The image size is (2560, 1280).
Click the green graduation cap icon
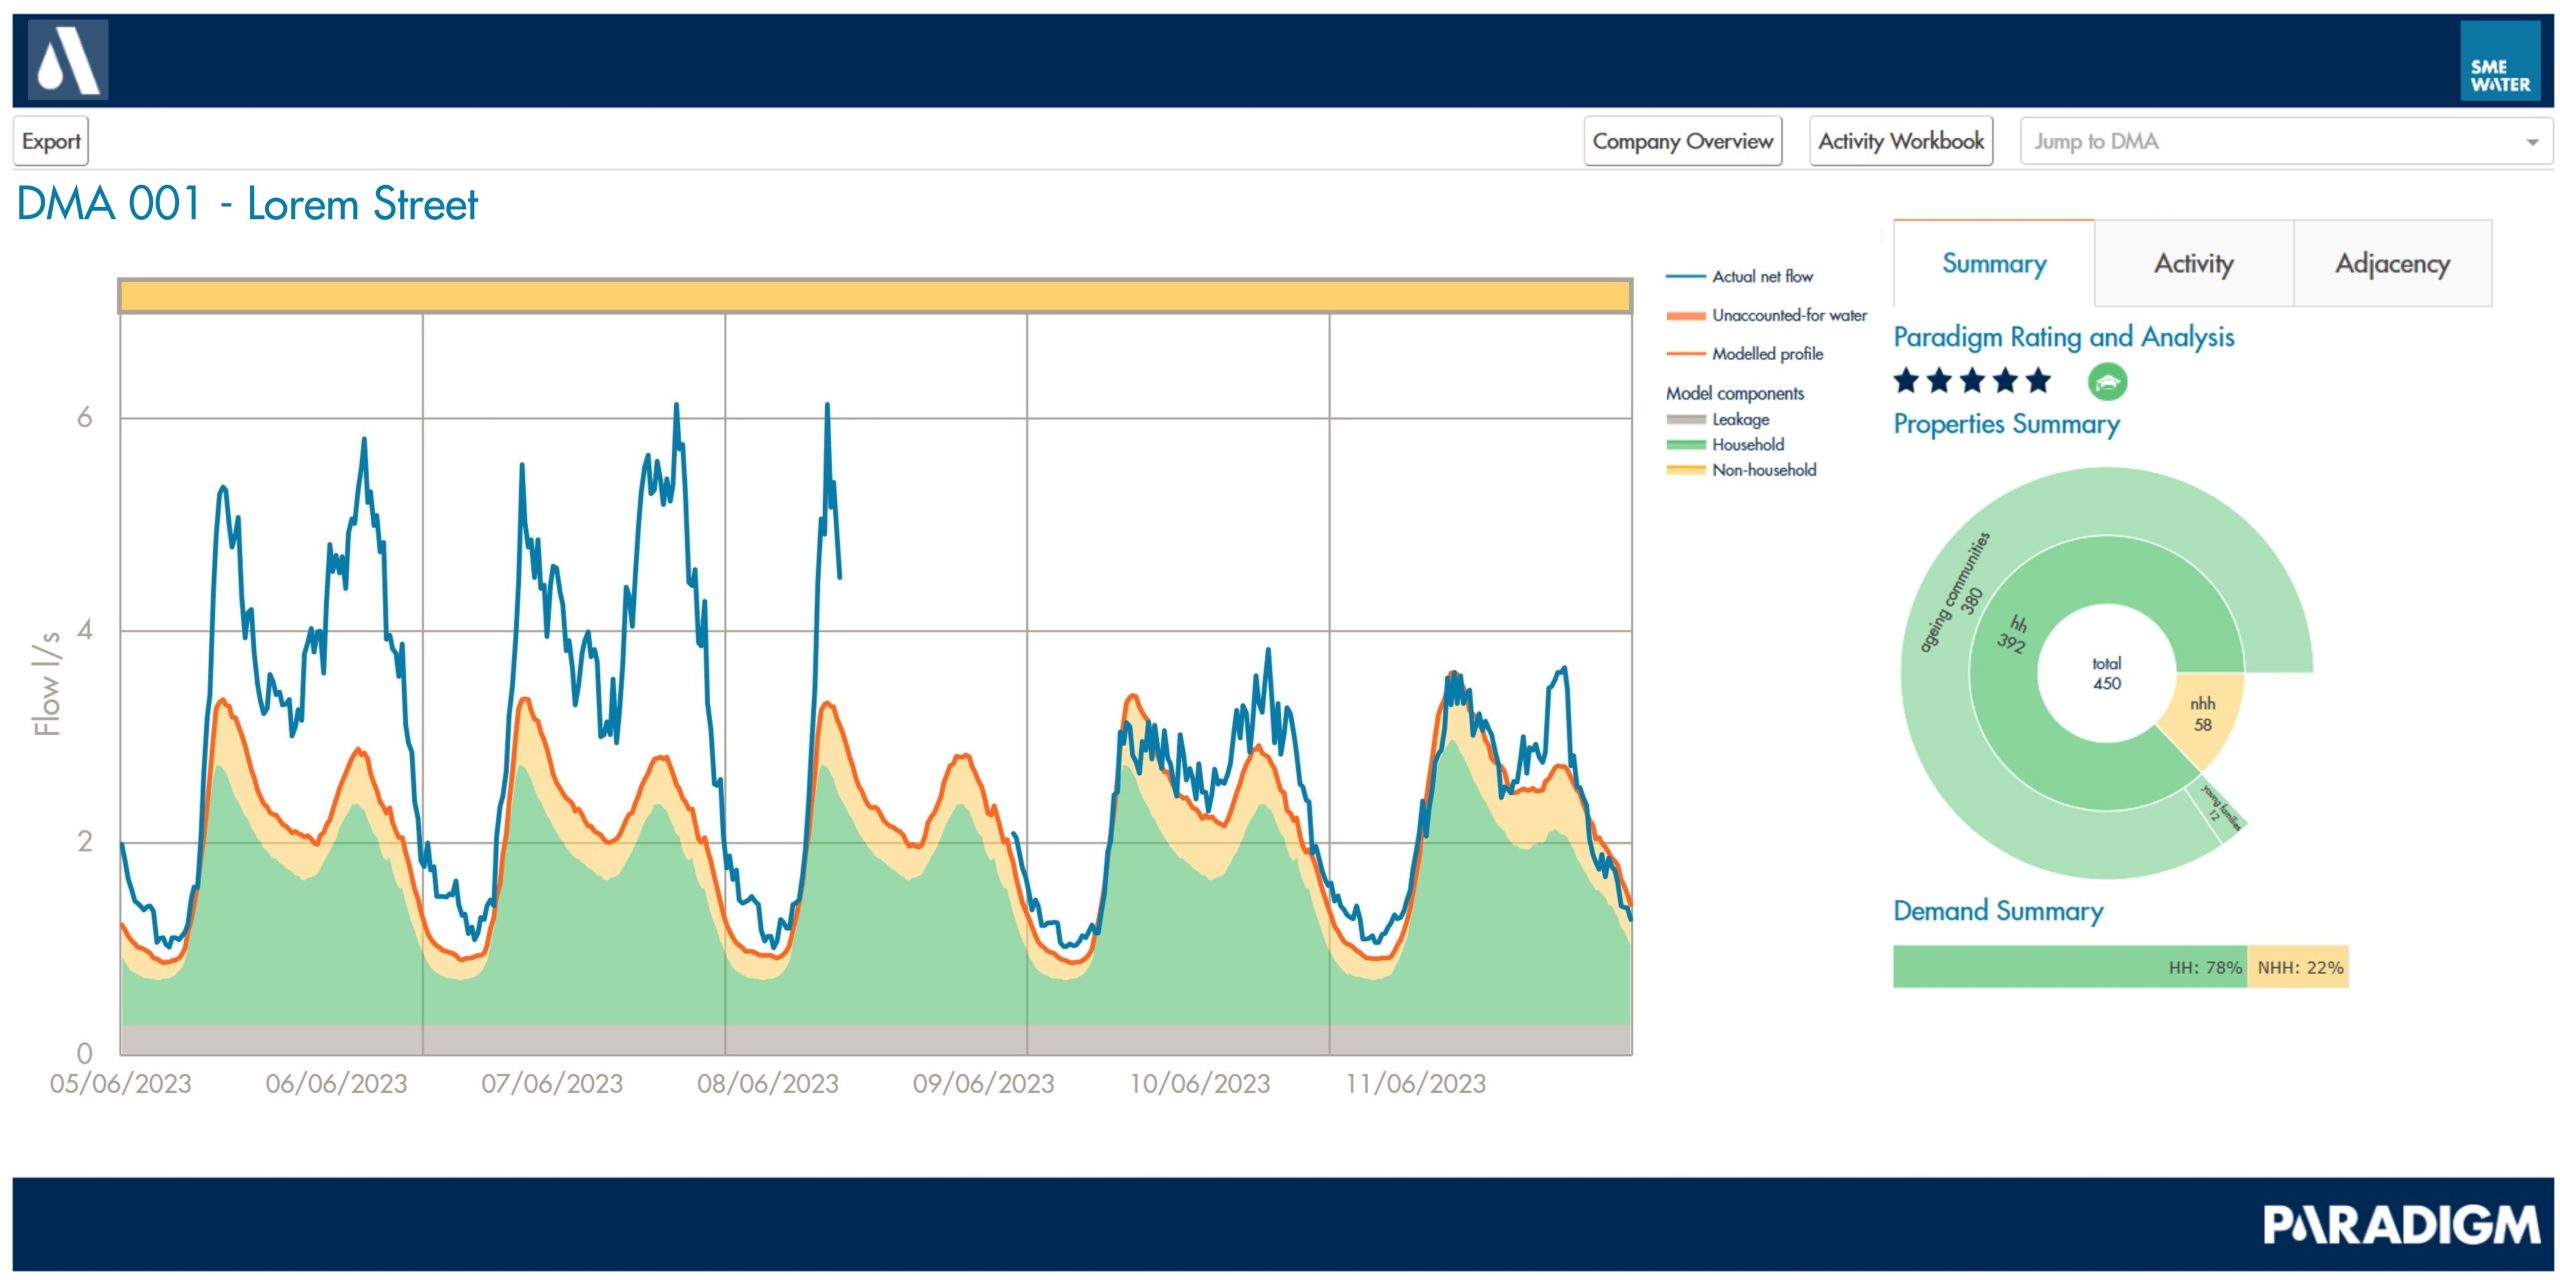pyautogui.click(x=2107, y=382)
